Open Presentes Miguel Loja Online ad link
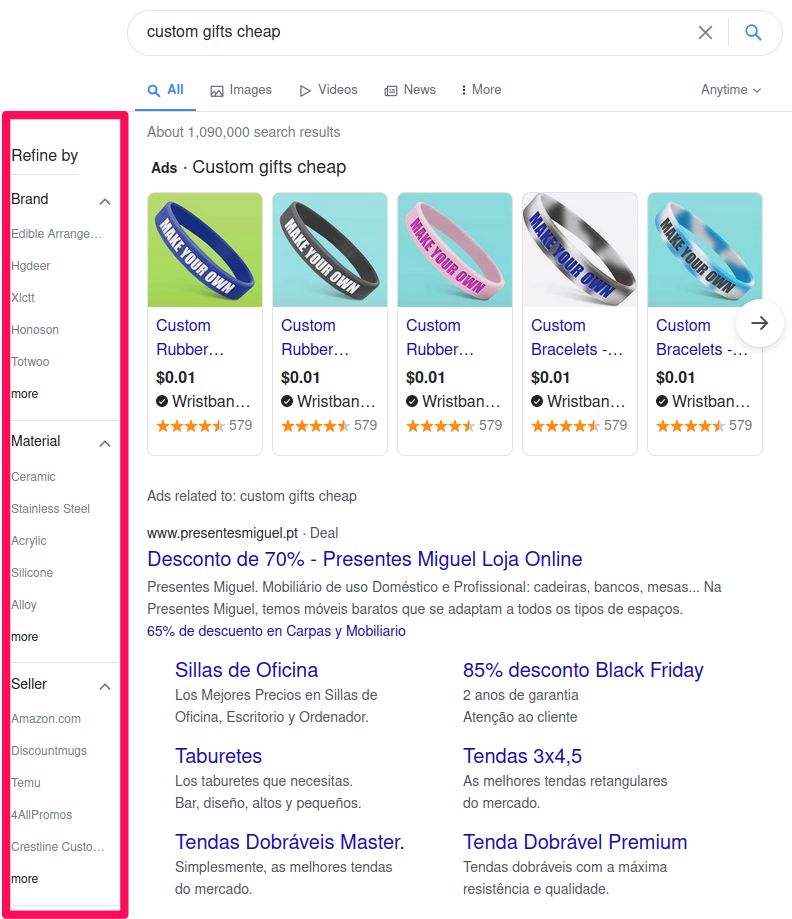 coord(364,559)
